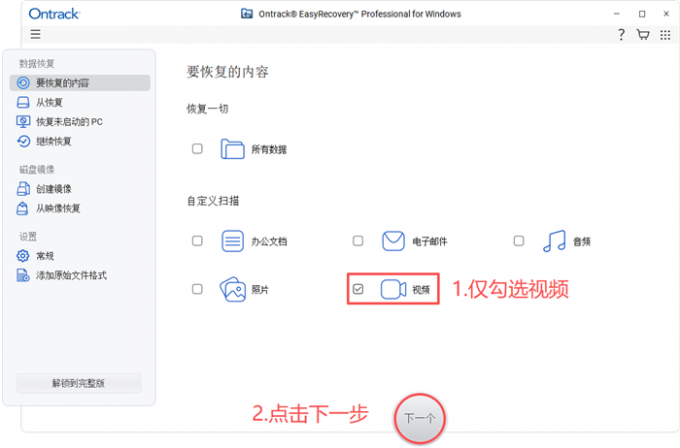Click the 创建镜像 icon
The width and height of the screenshot is (680, 448).
point(23,189)
